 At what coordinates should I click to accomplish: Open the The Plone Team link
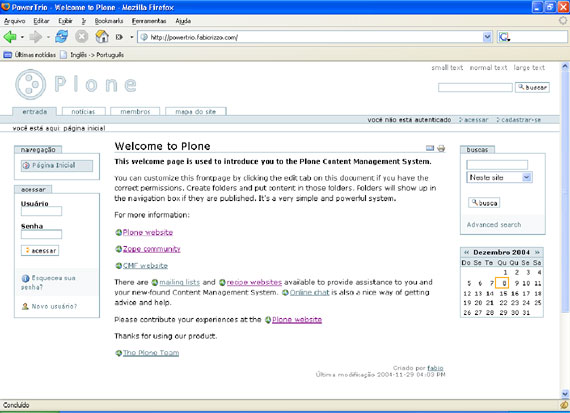tap(151, 353)
